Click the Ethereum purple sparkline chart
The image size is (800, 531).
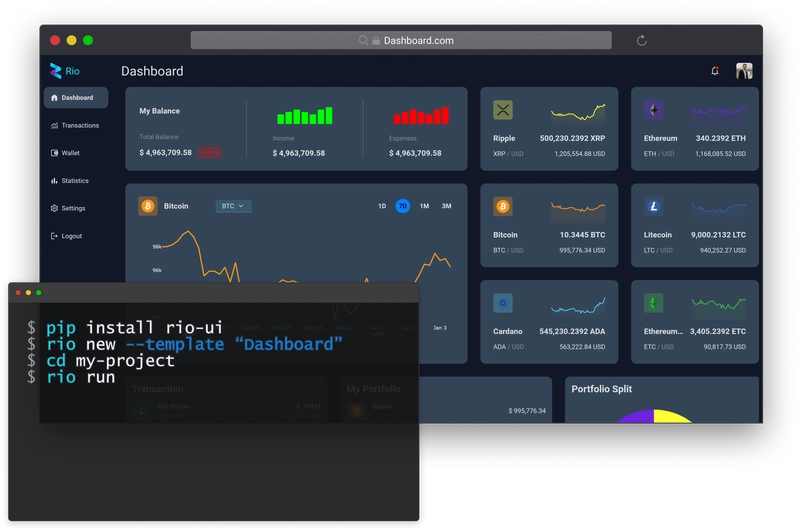(719, 114)
